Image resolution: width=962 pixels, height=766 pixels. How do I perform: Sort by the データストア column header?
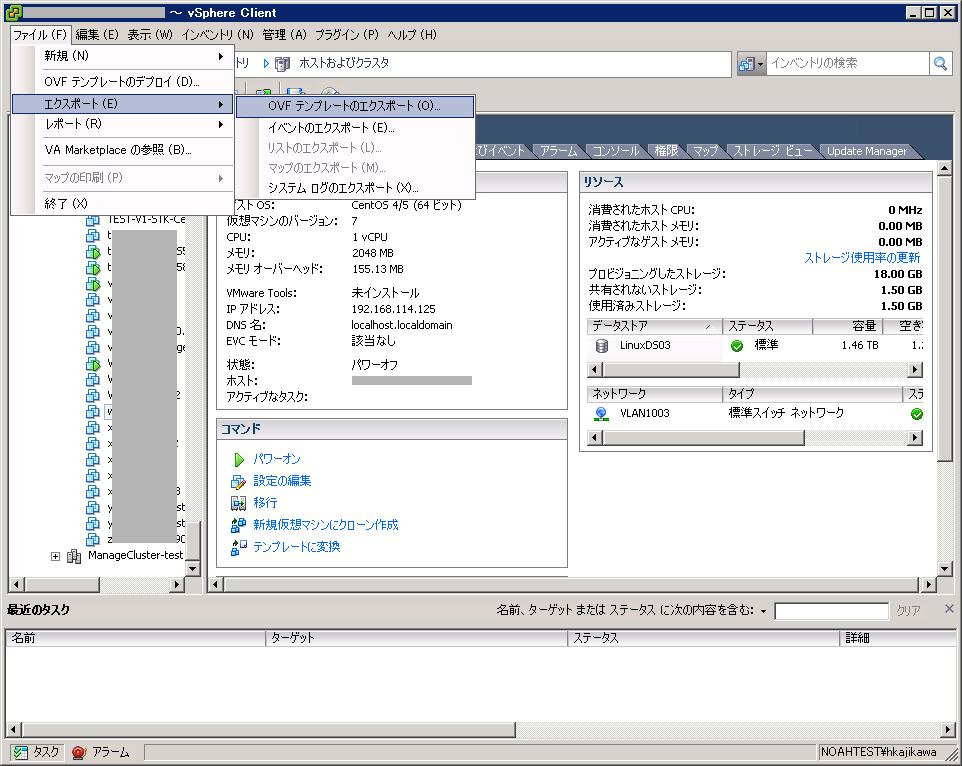(654, 326)
